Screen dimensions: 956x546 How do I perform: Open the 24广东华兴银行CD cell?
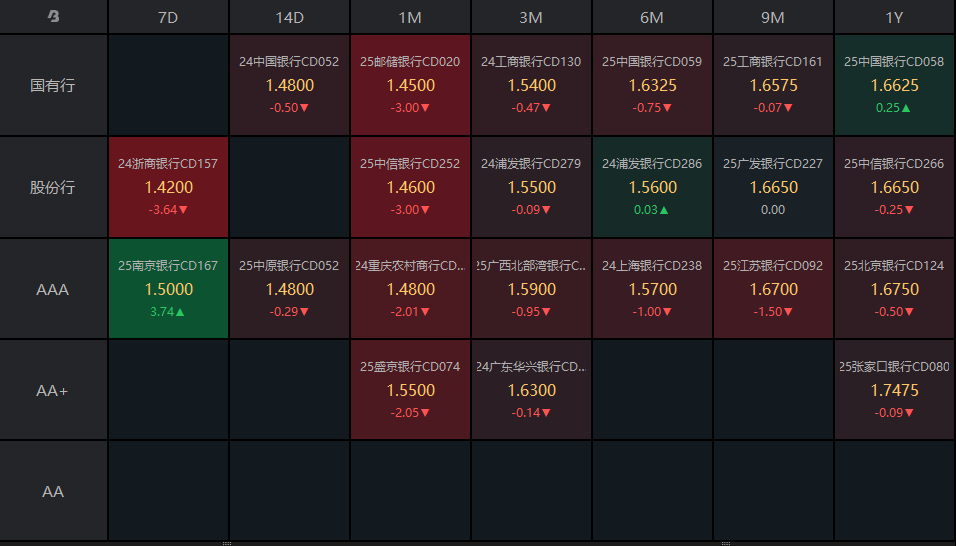531,389
